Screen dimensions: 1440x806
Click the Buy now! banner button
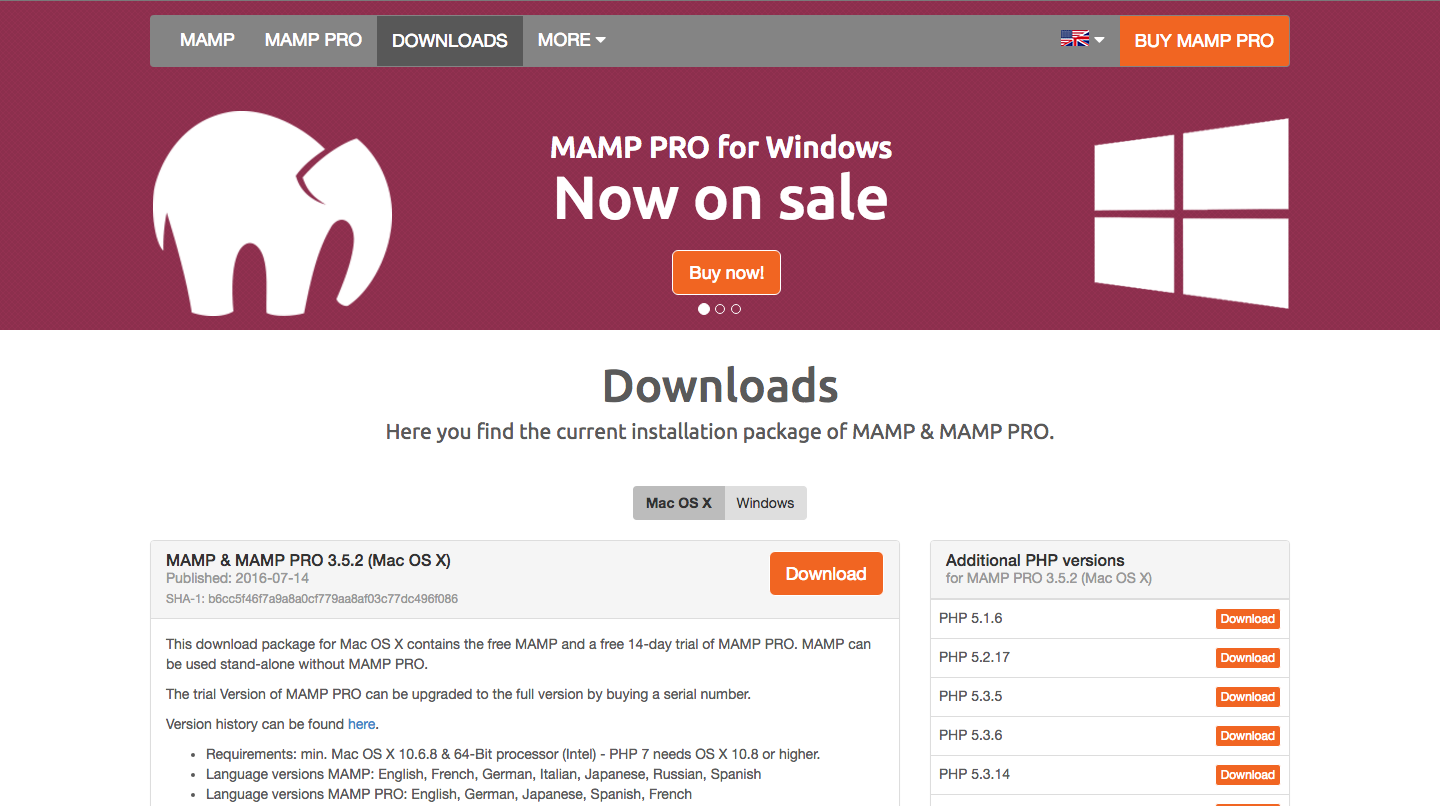pyautogui.click(x=726, y=273)
